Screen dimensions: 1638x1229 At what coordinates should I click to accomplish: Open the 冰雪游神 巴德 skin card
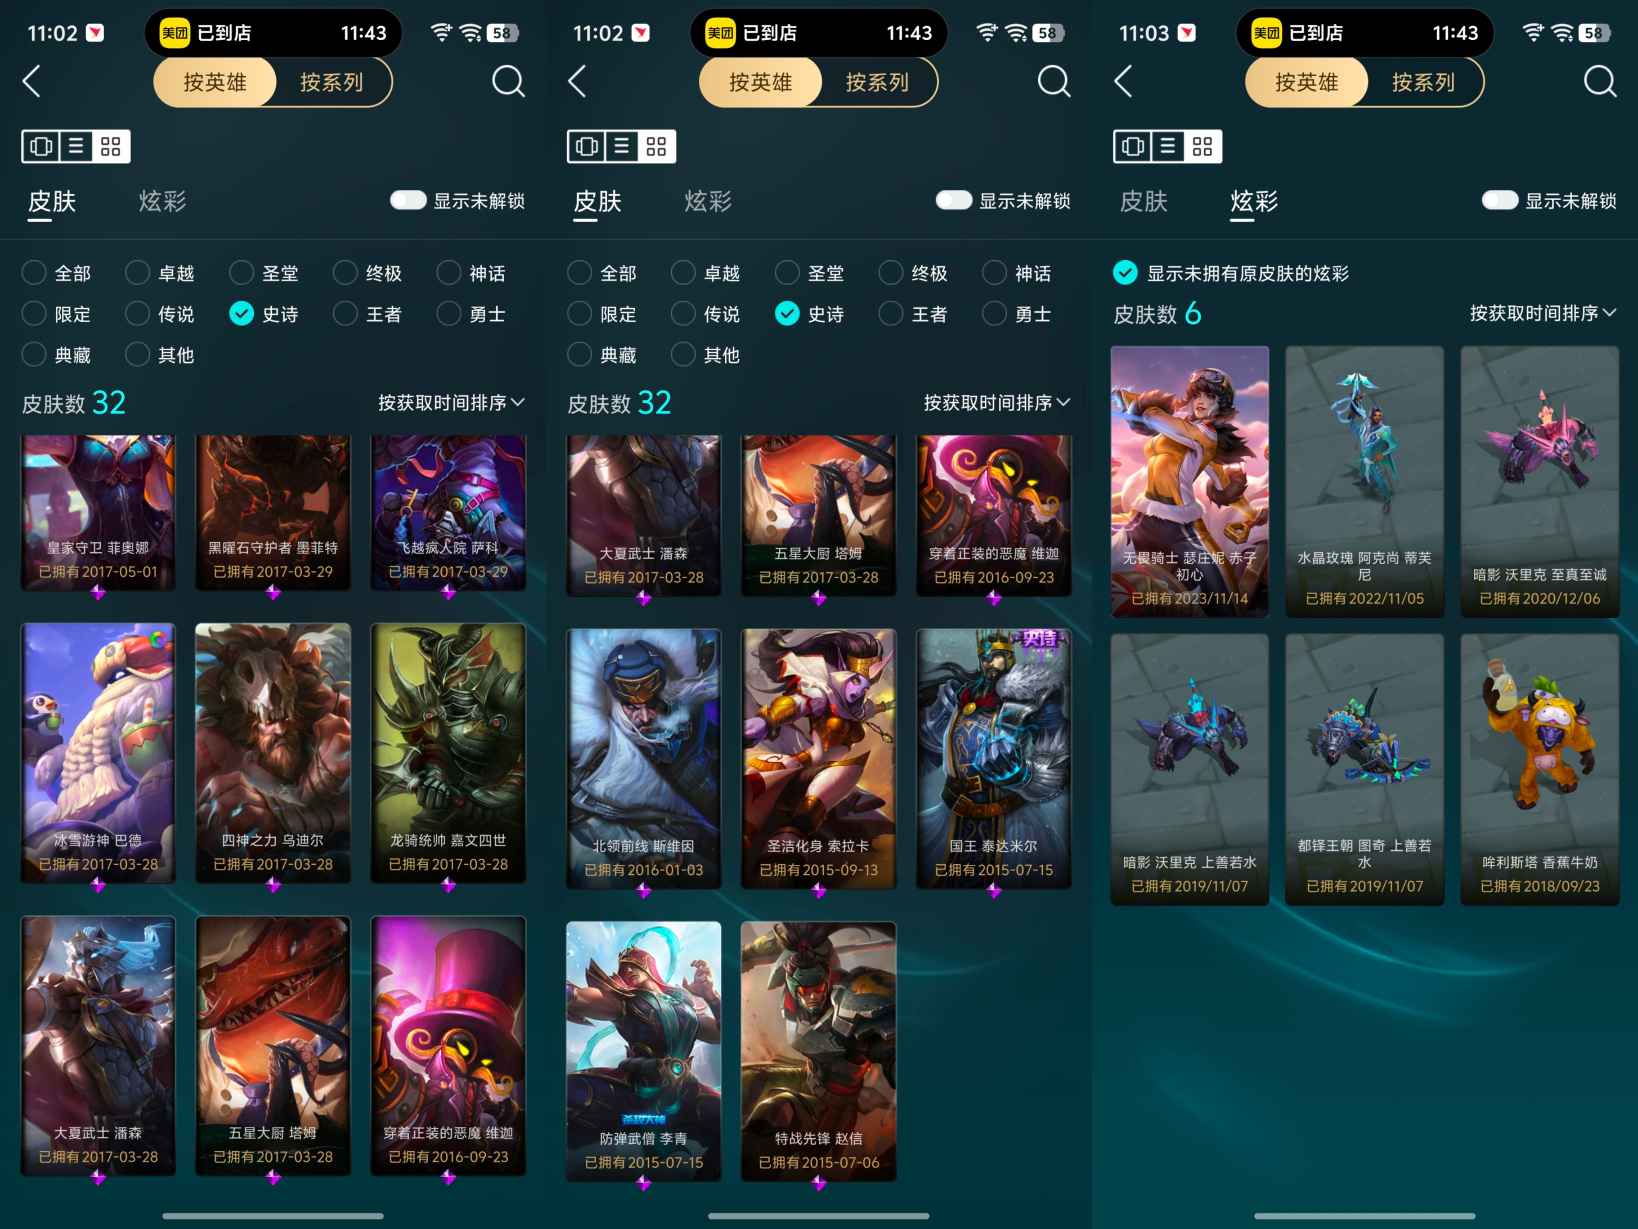pyautogui.click(x=98, y=752)
